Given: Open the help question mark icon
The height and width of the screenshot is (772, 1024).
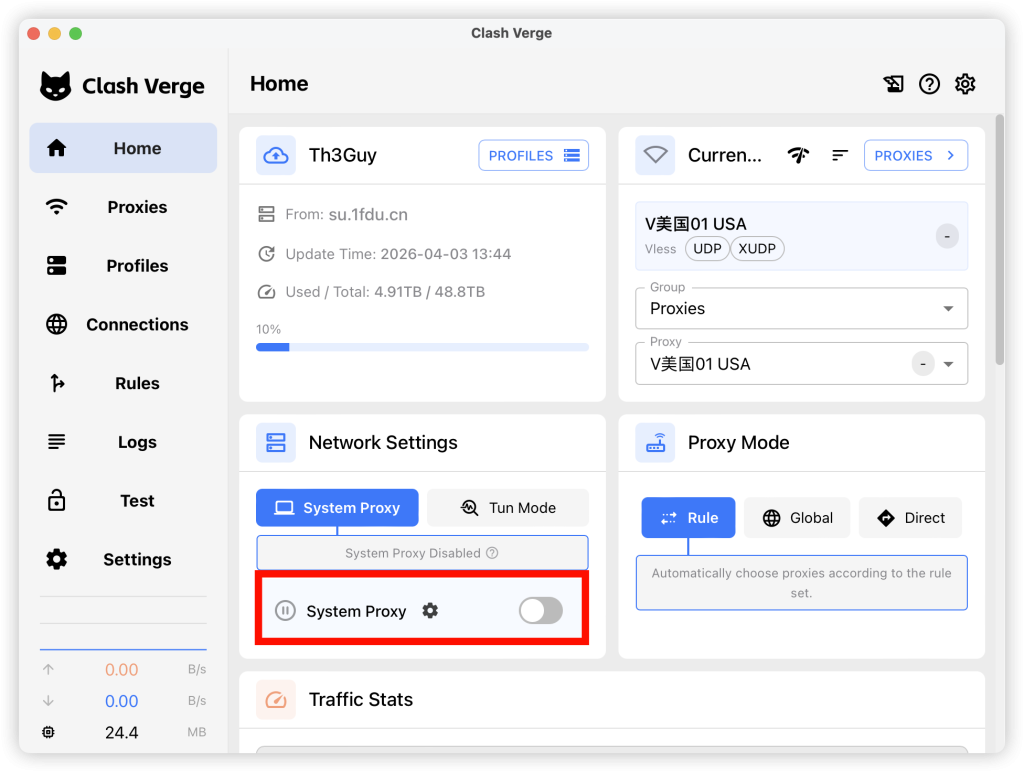Looking at the screenshot, I should pyautogui.click(x=929, y=84).
